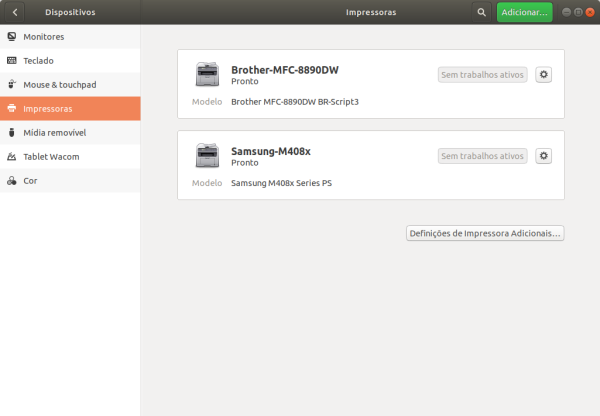Image resolution: width=600 pixels, height=416 pixels.
Task: Go to the Teclado settings panel
Action: [70, 61]
